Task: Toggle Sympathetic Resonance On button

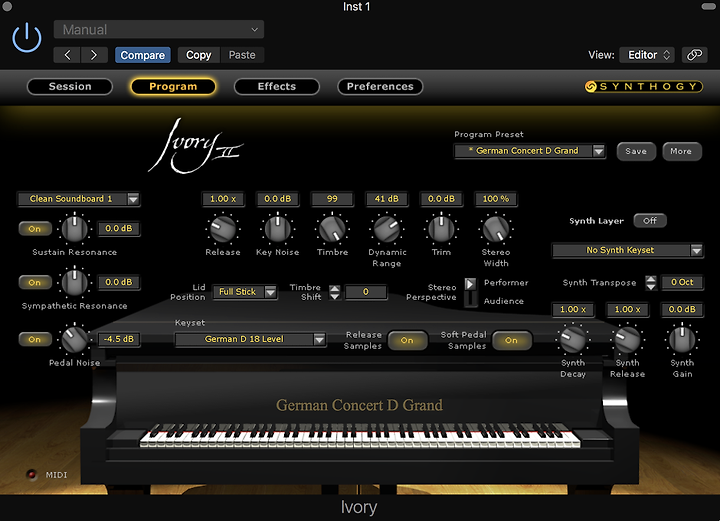Action: [x=35, y=282]
